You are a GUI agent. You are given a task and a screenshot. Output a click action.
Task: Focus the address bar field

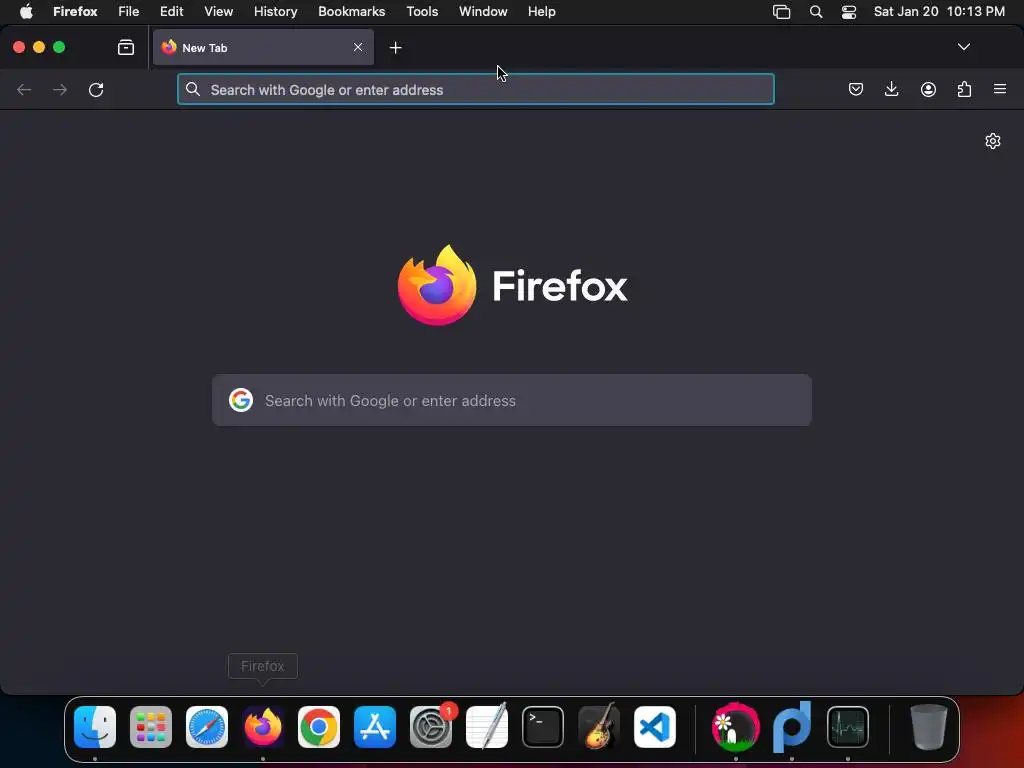coord(475,89)
